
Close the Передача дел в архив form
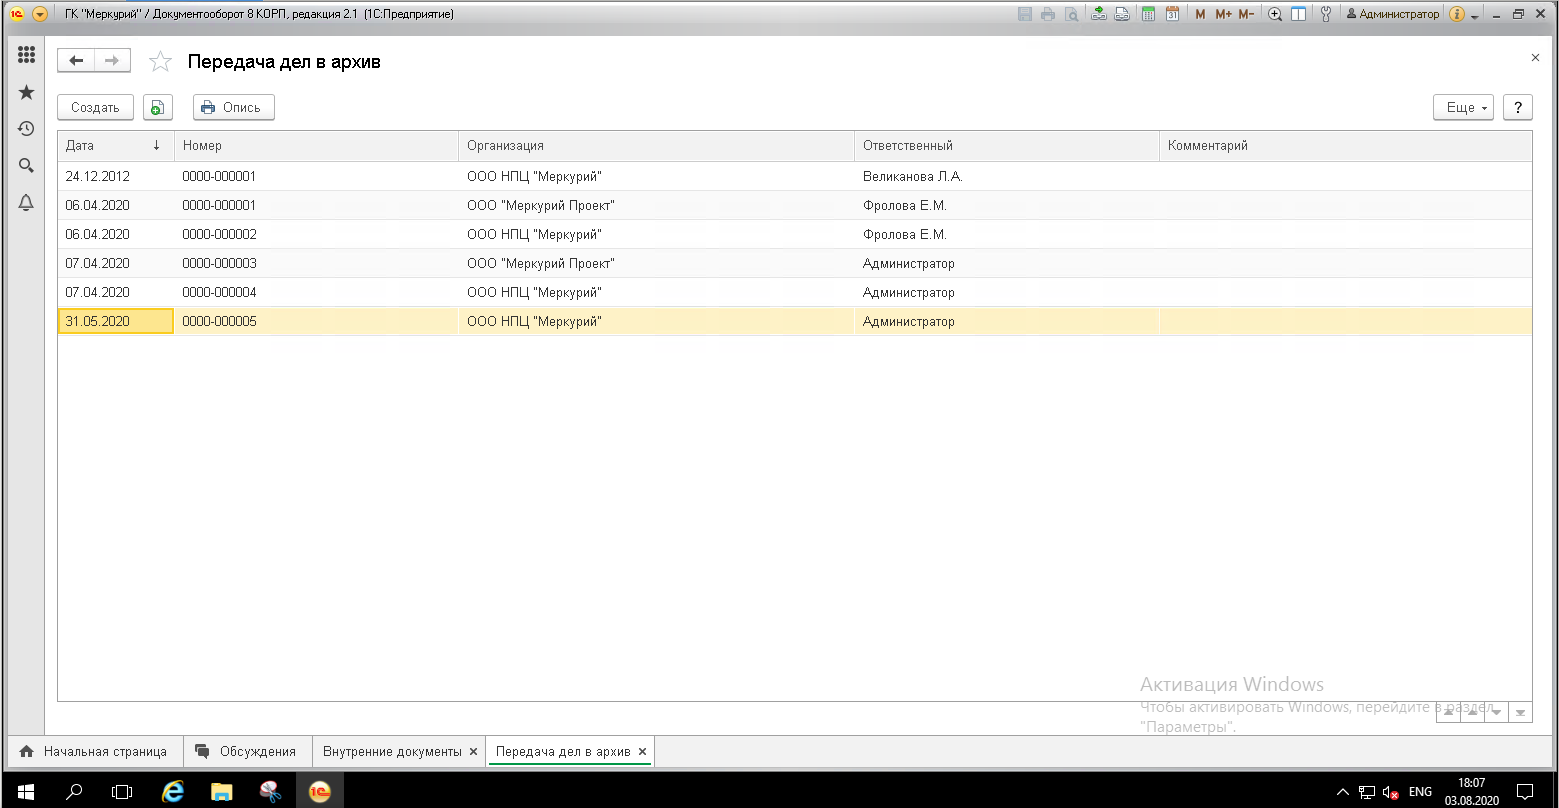[1535, 58]
